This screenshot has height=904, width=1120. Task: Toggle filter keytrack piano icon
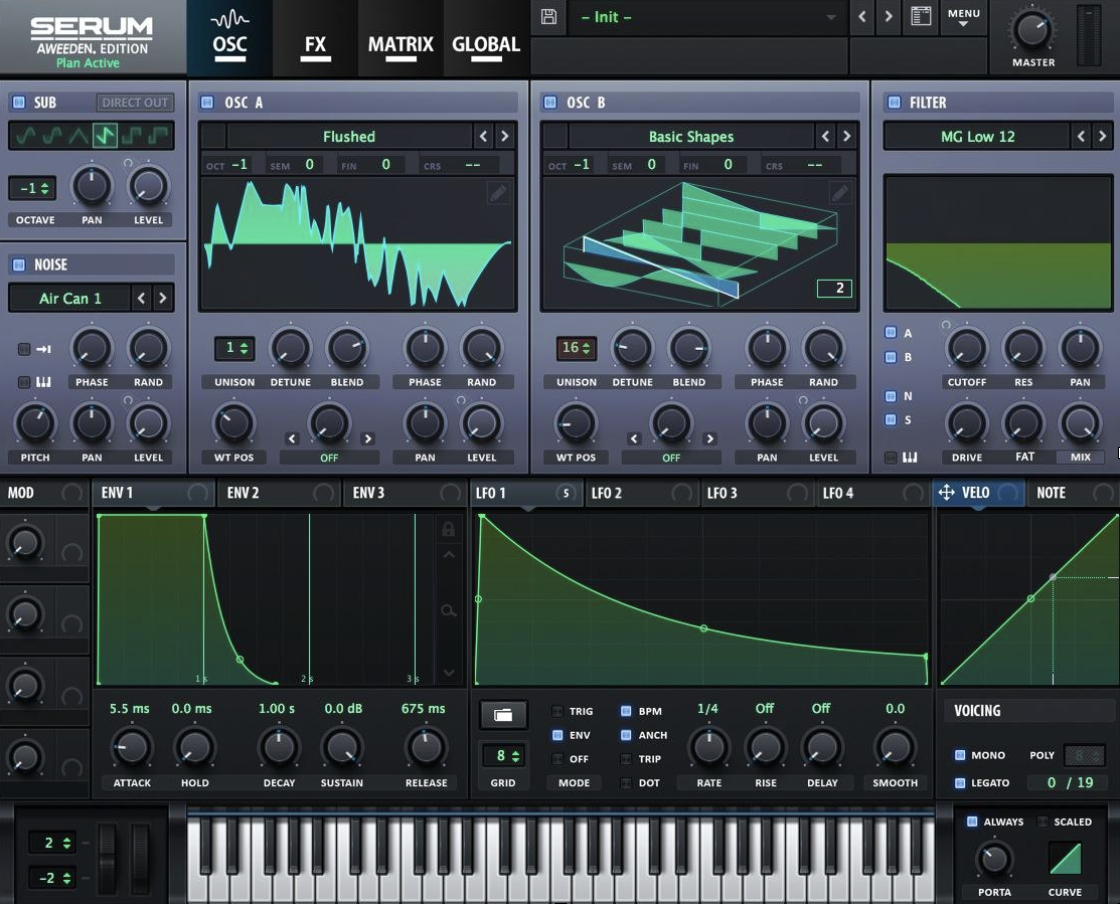[x=909, y=457]
